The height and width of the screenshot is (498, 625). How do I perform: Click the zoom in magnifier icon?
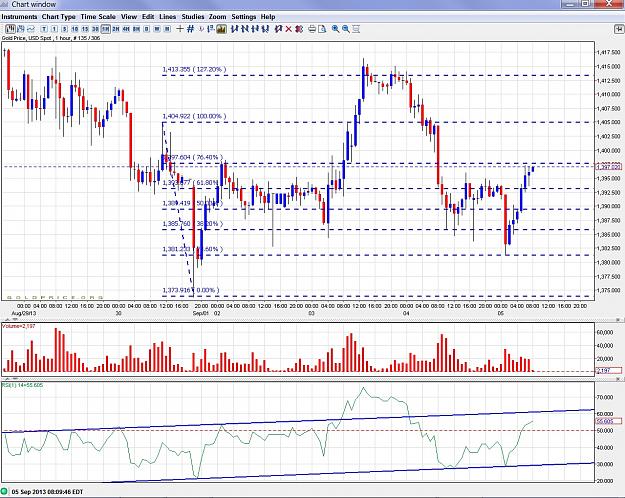point(336,29)
